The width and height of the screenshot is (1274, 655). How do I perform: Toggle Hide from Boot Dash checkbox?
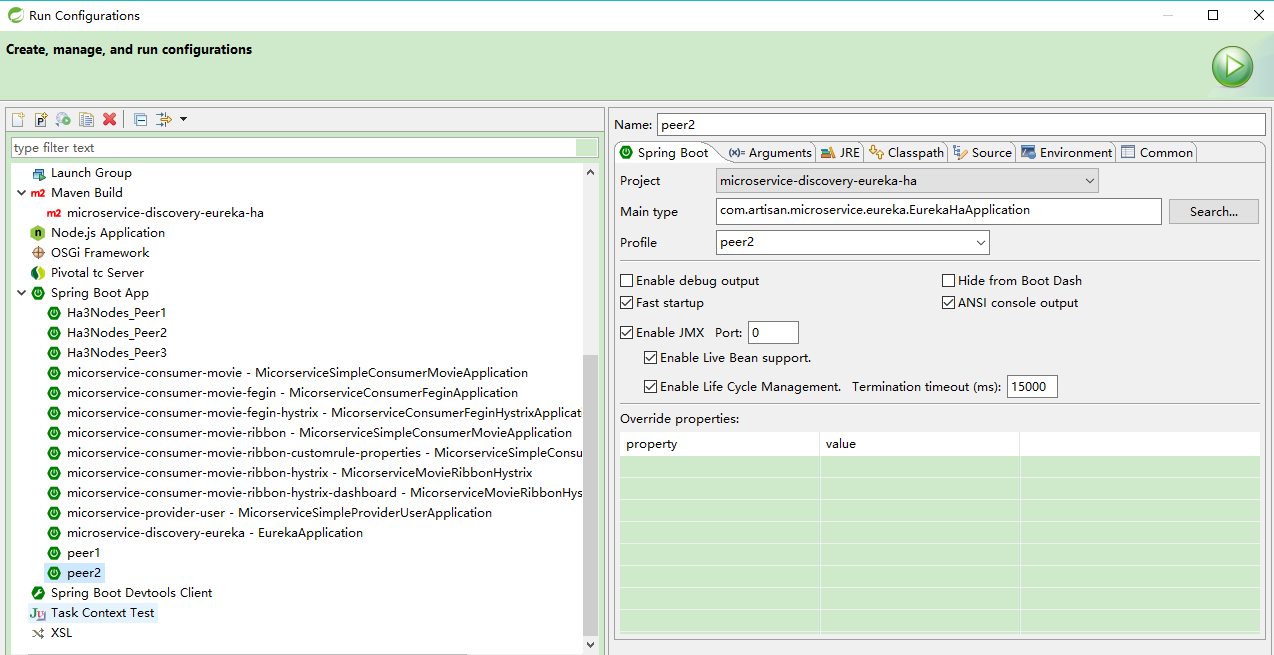(949, 281)
